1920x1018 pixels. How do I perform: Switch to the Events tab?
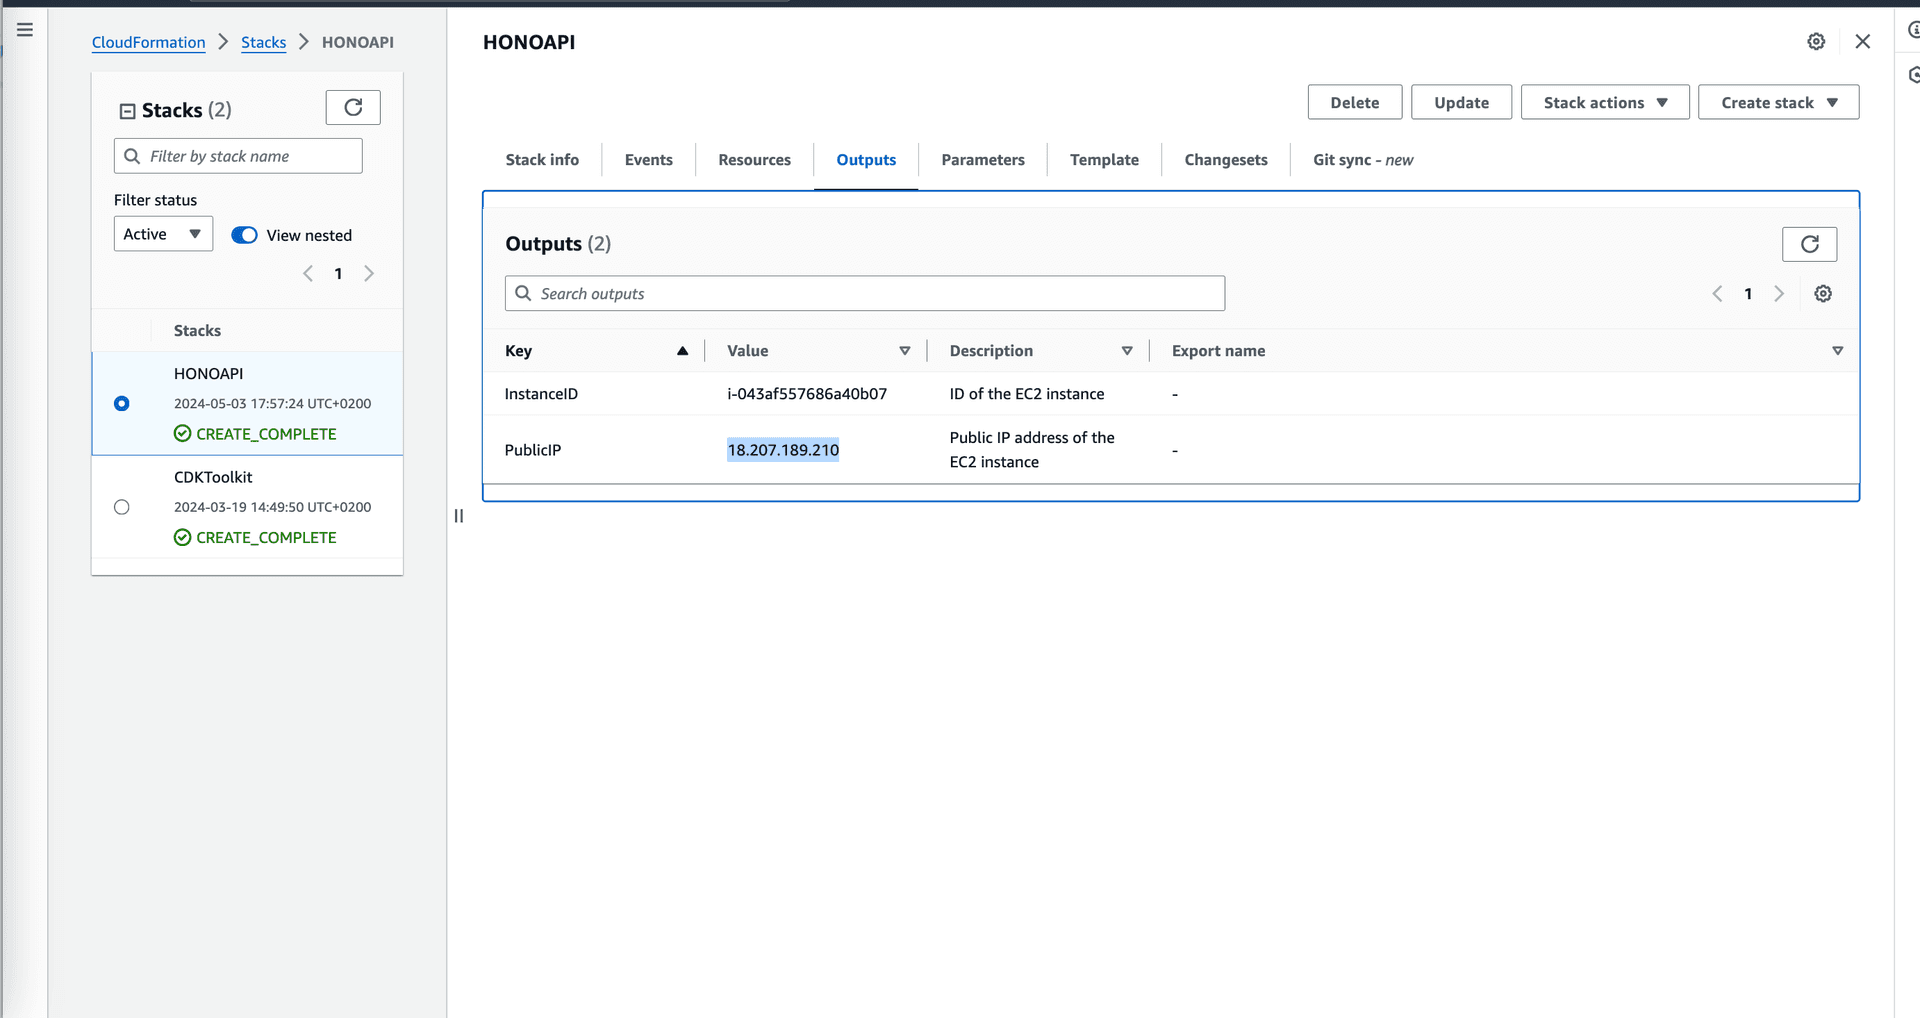click(x=648, y=160)
